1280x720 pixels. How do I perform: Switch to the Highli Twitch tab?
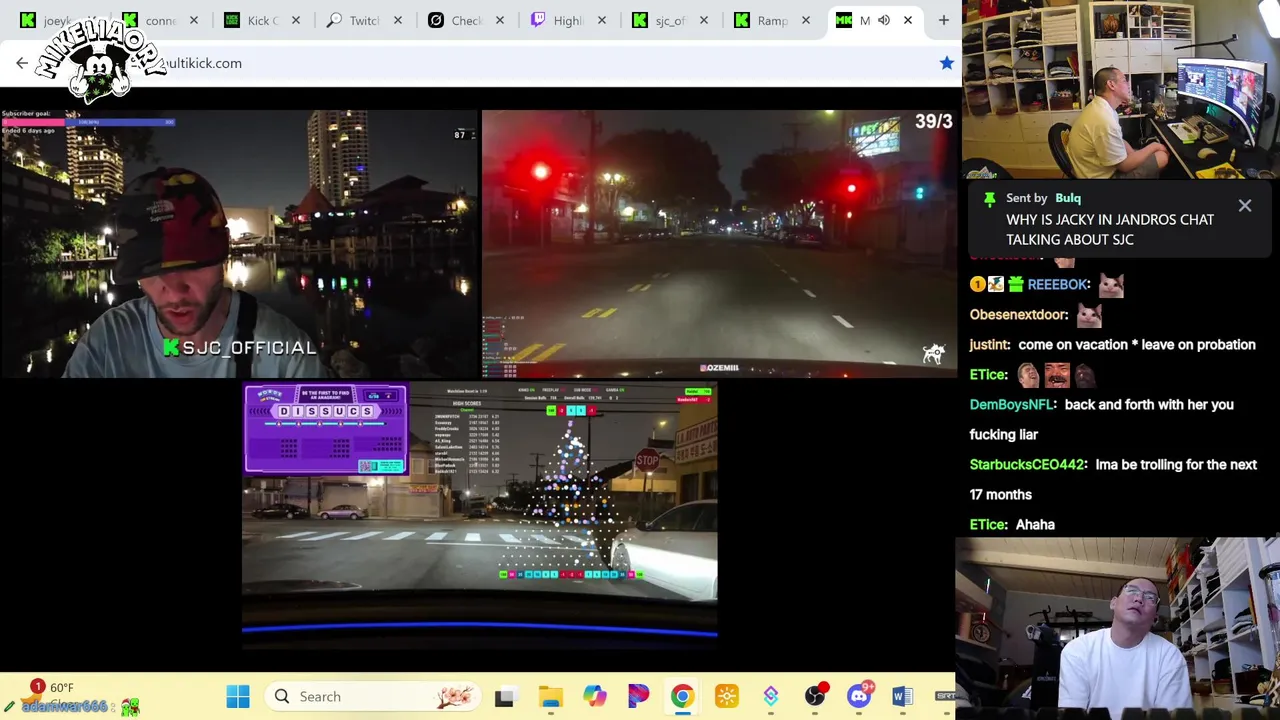coord(569,20)
